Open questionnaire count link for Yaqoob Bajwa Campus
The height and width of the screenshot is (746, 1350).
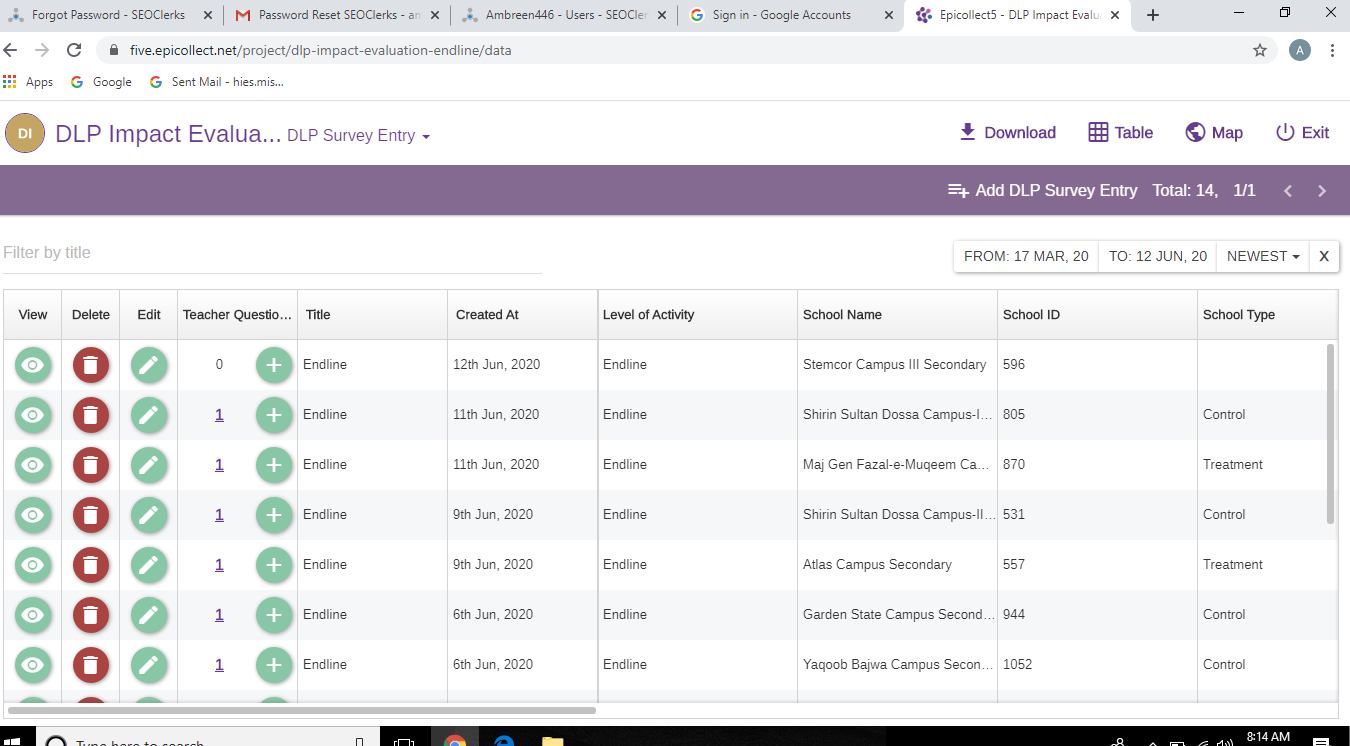[x=219, y=665]
